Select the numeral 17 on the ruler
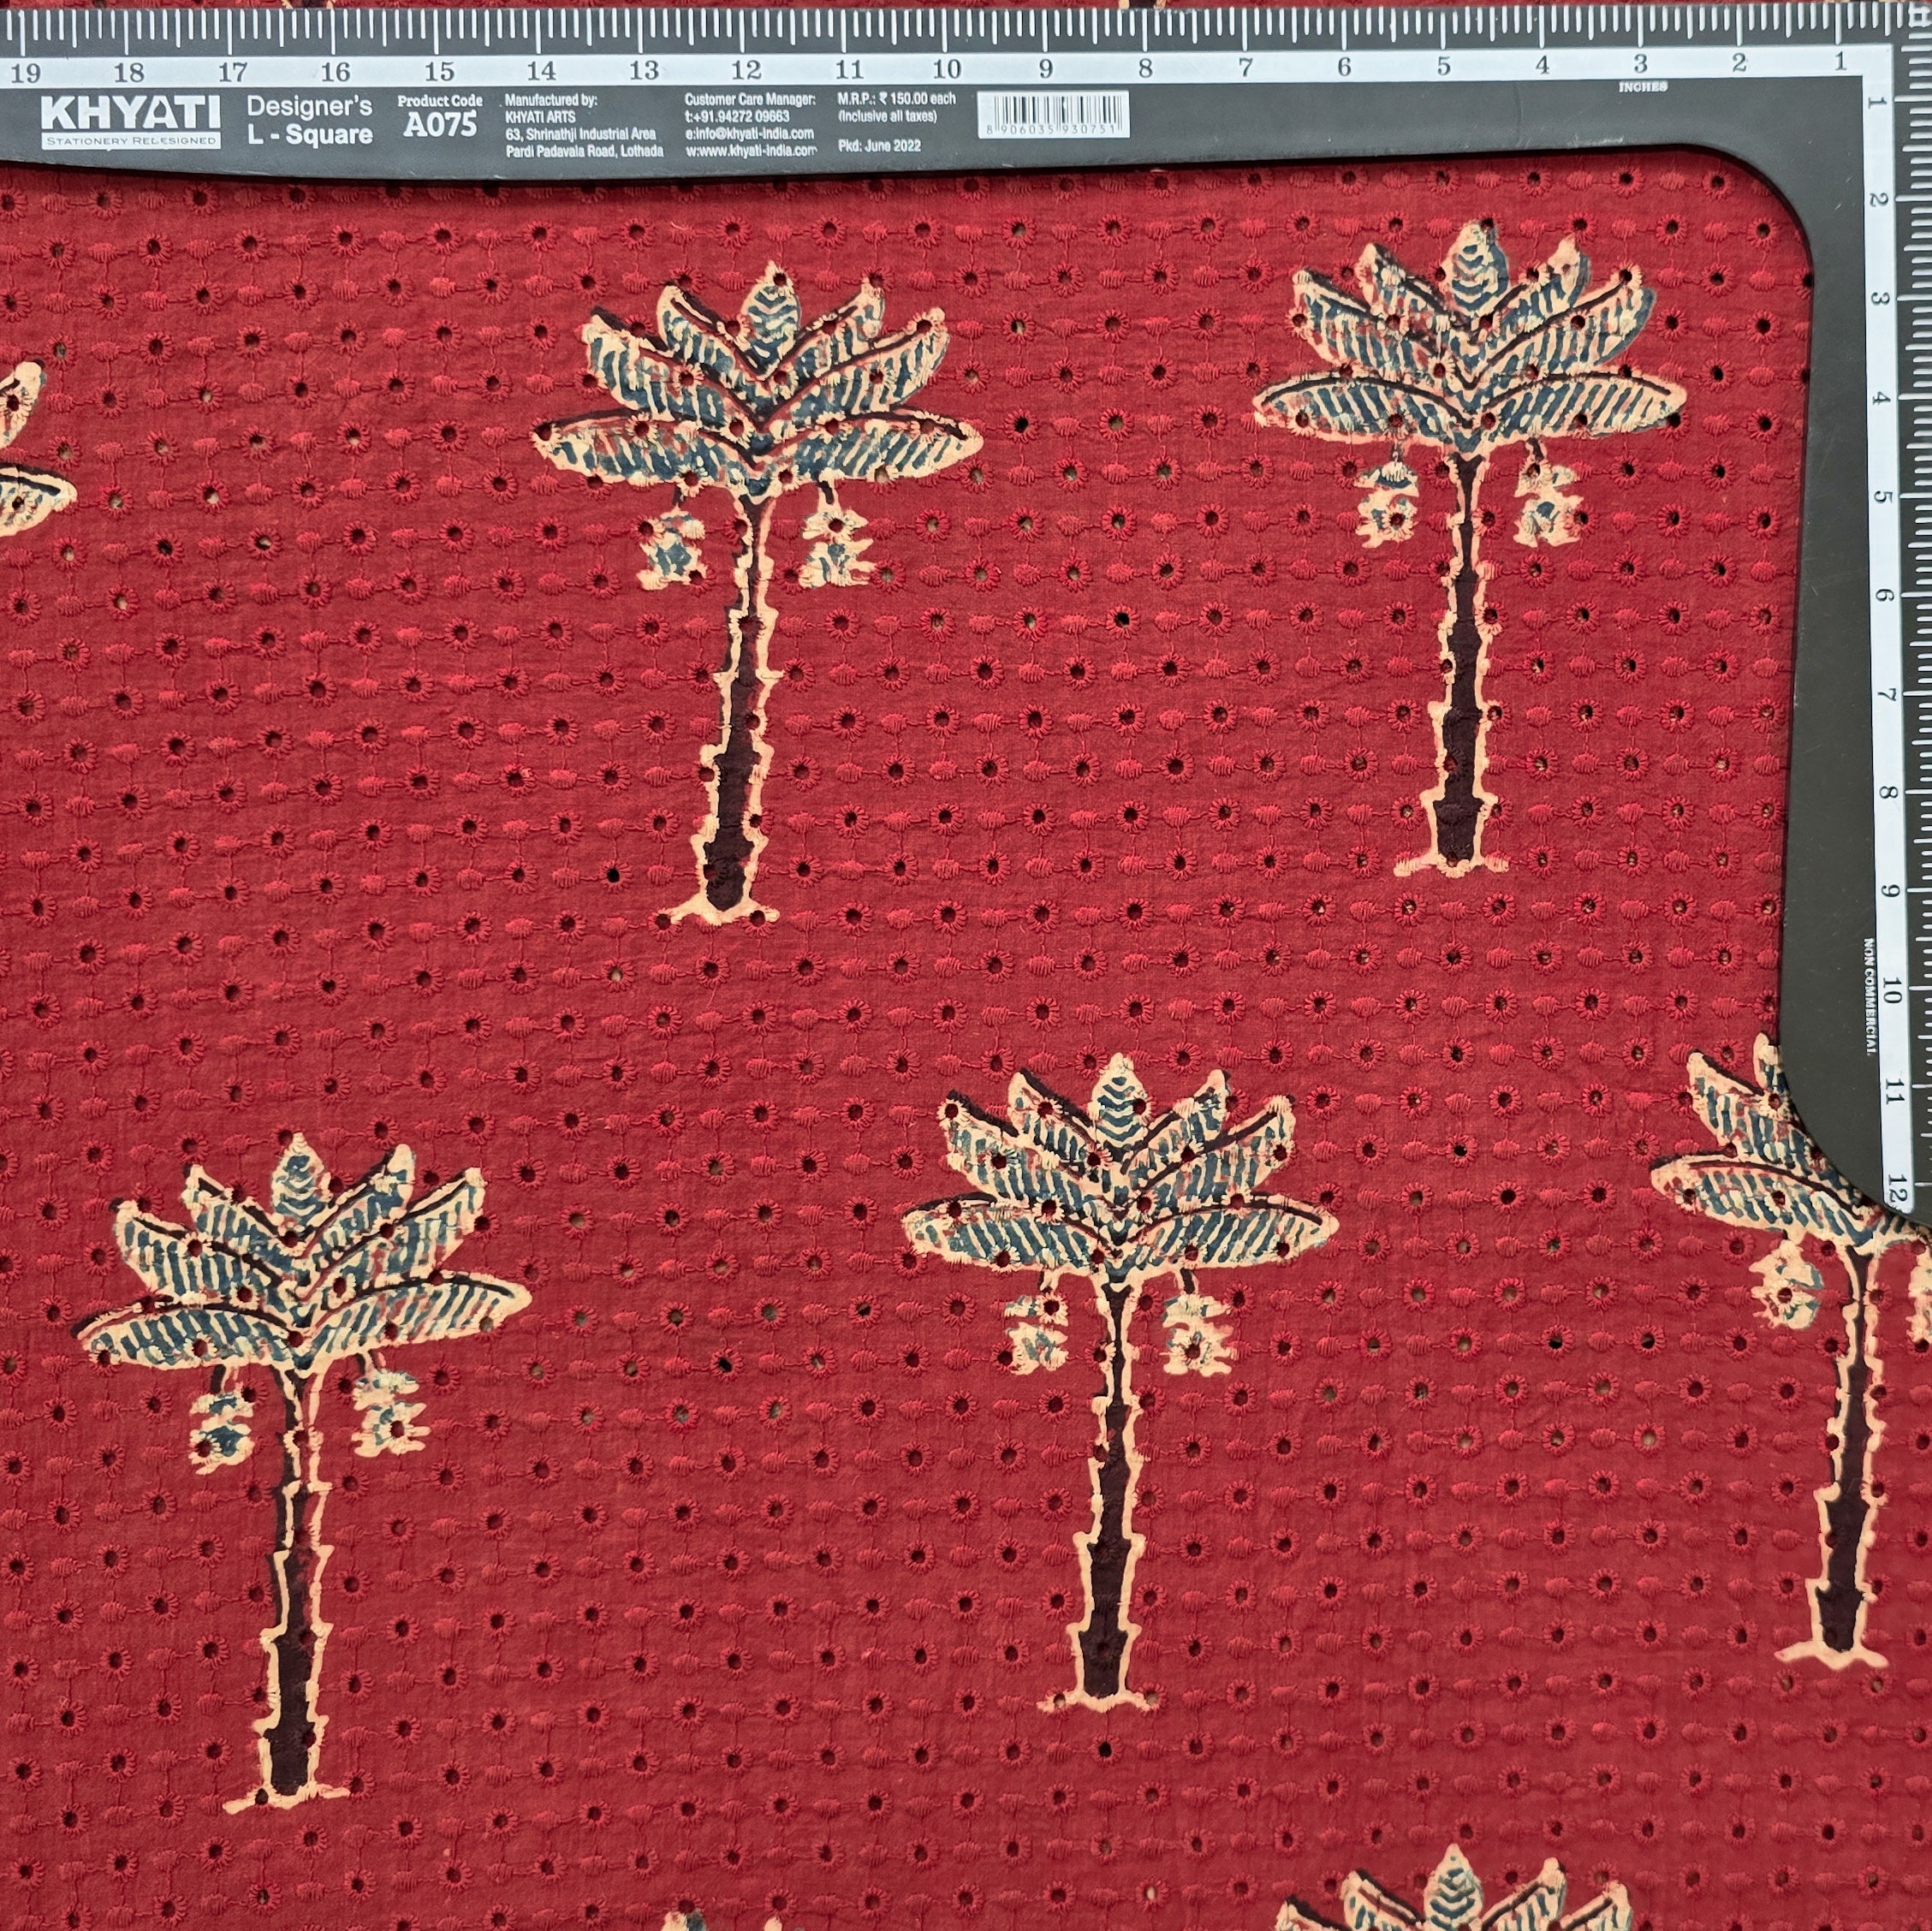1932x1931 pixels. point(232,72)
